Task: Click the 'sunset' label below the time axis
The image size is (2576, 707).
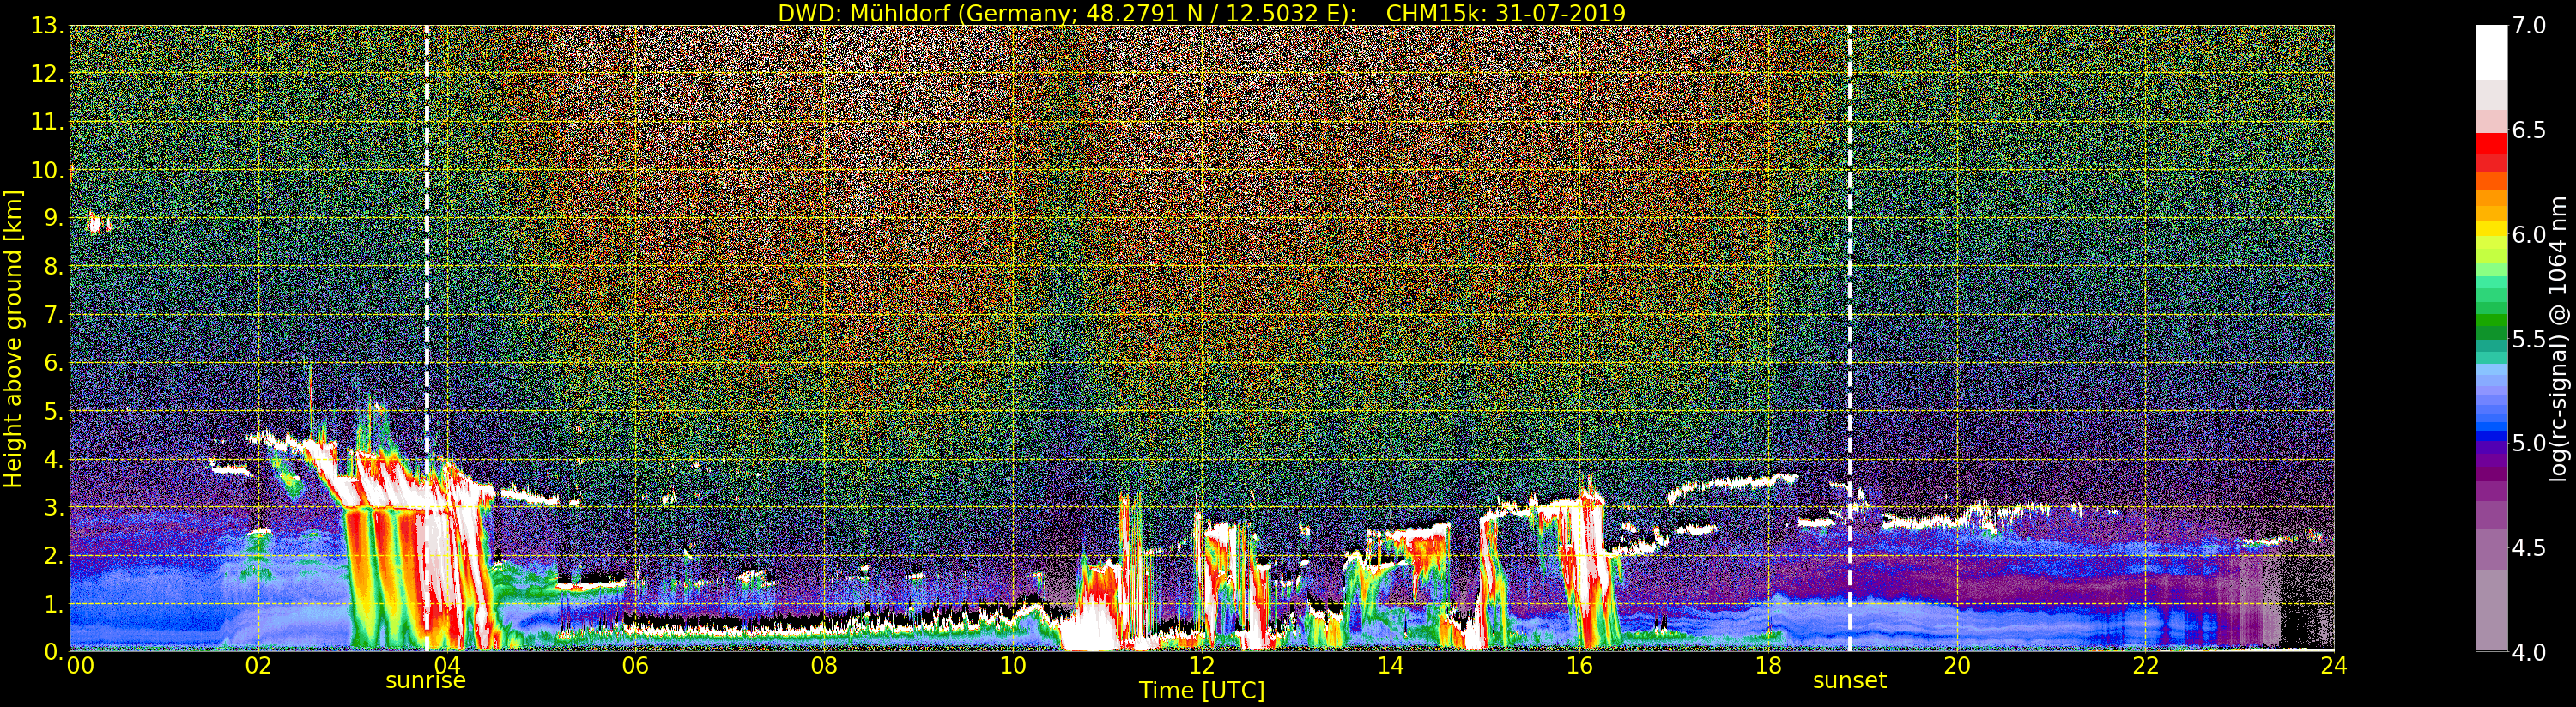Action: (1850, 681)
